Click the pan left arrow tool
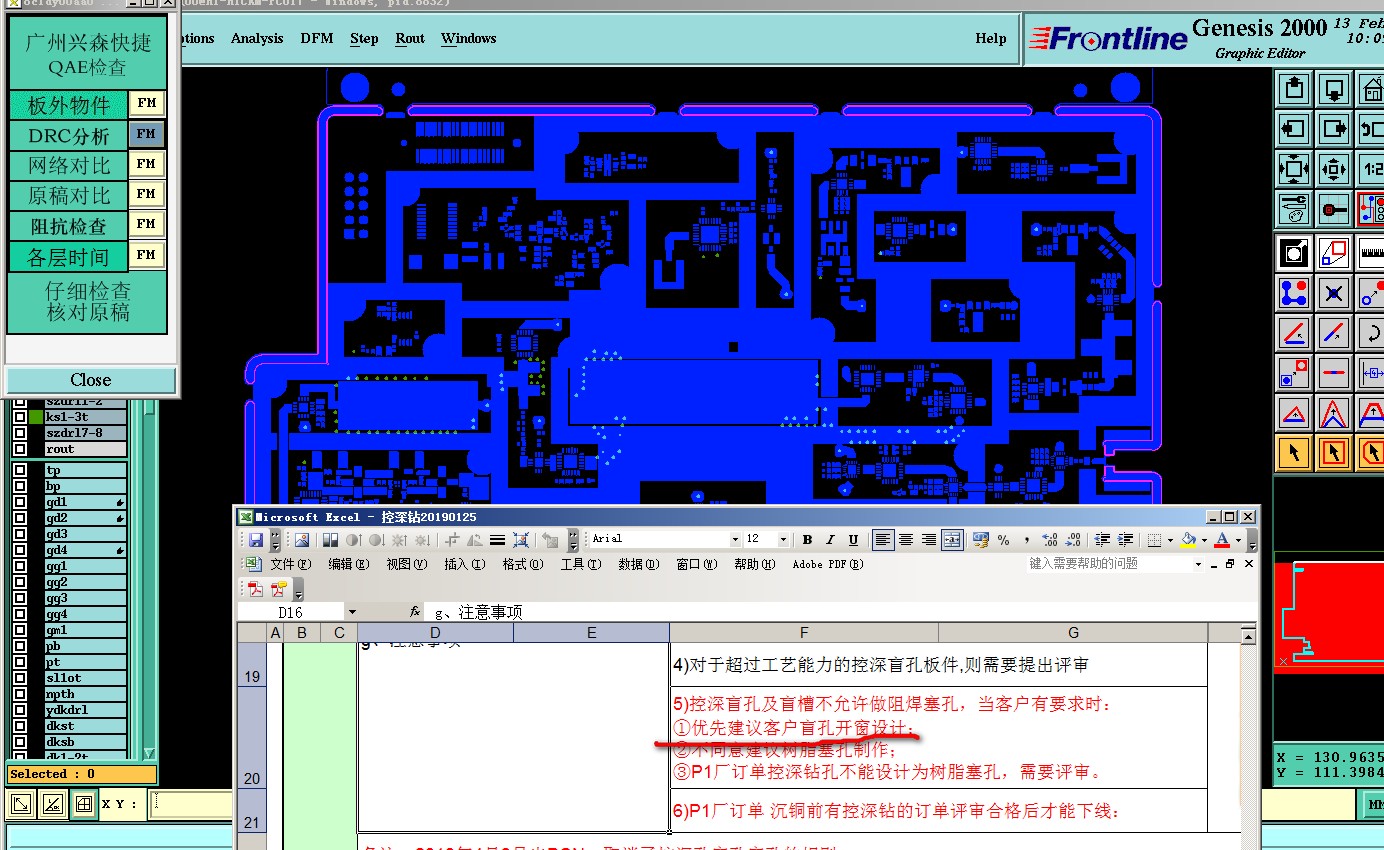 click(x=1294, y=129)
